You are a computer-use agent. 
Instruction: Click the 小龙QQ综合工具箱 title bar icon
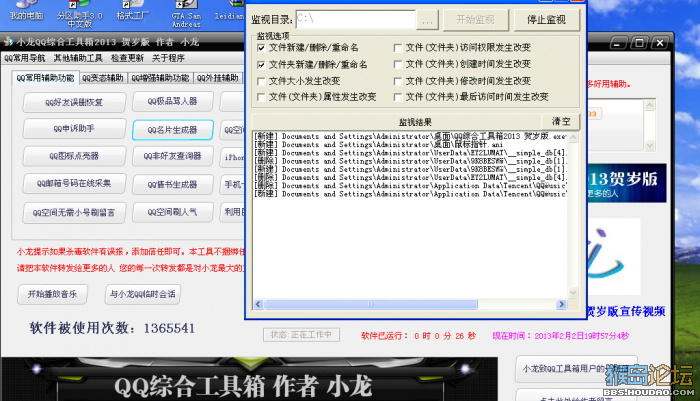click(8, 42)
